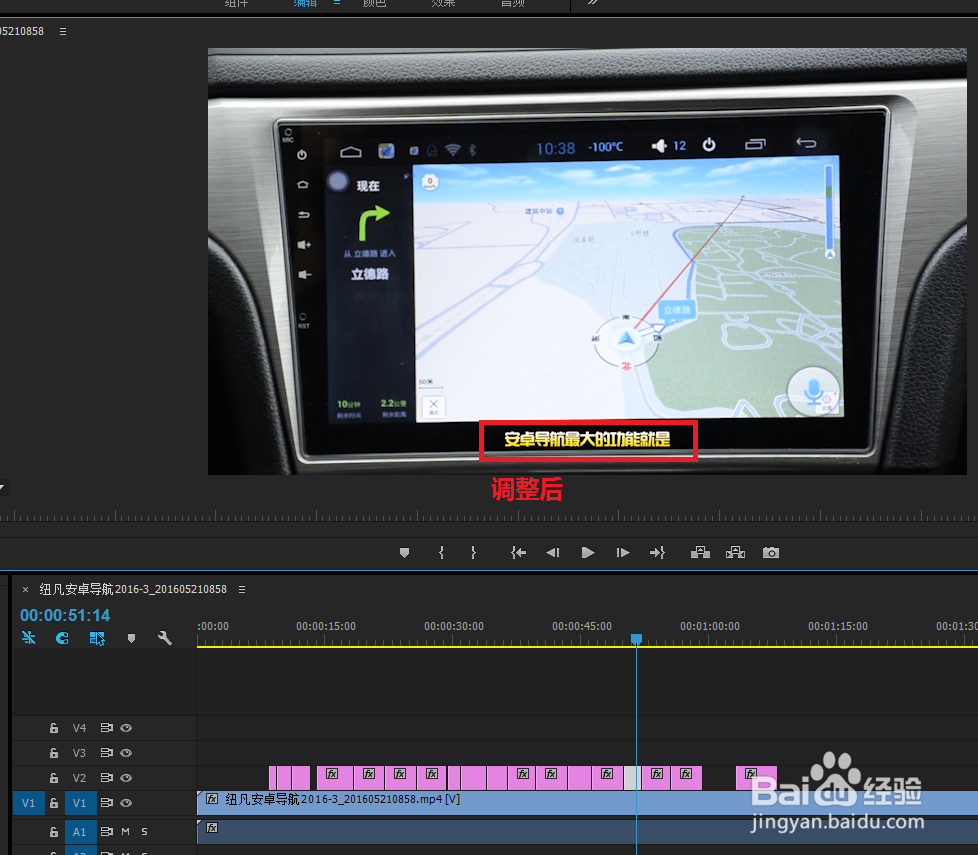The width and height of the screenshot is (978, 855).
Task: Toggle sync lock on V1
Action: click(x=107, y=803)
